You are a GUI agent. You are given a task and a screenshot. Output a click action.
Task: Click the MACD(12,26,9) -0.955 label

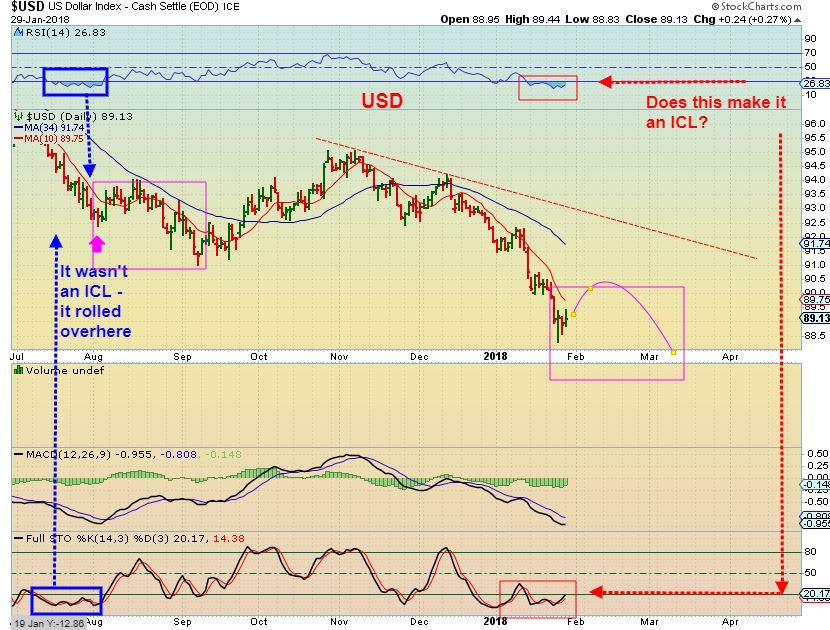pyautogui.click(x=91, y=454)
